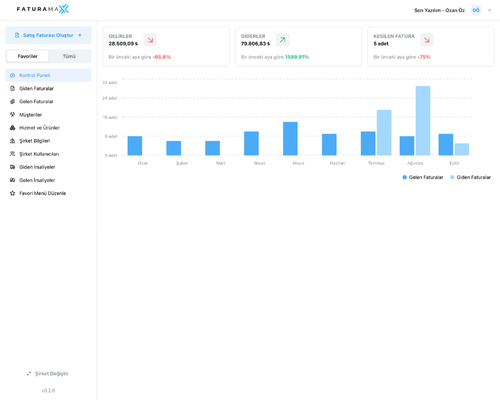This screenshot has height=400, width=500.
Task: Click the Ocak Gelen Faturalar bar
Action: pos(135,146)
